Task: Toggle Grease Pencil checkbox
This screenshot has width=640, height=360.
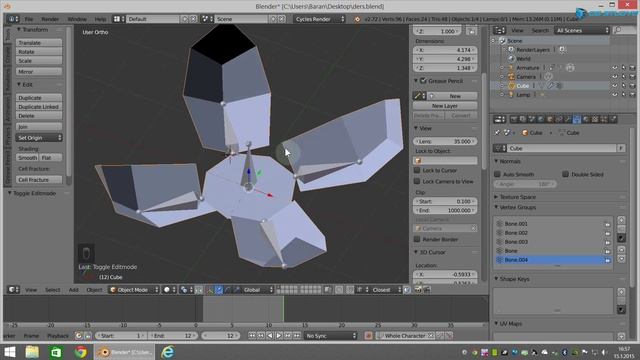Action: click(423, 81)
